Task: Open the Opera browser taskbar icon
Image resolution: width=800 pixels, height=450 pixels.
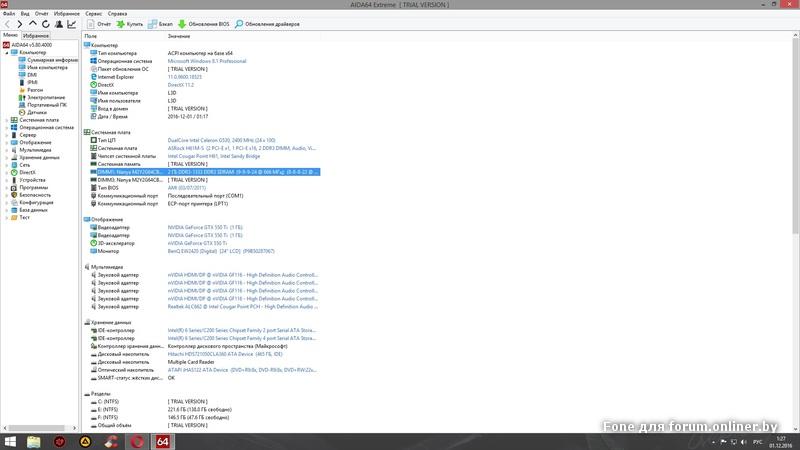Action: pos(137,442)
